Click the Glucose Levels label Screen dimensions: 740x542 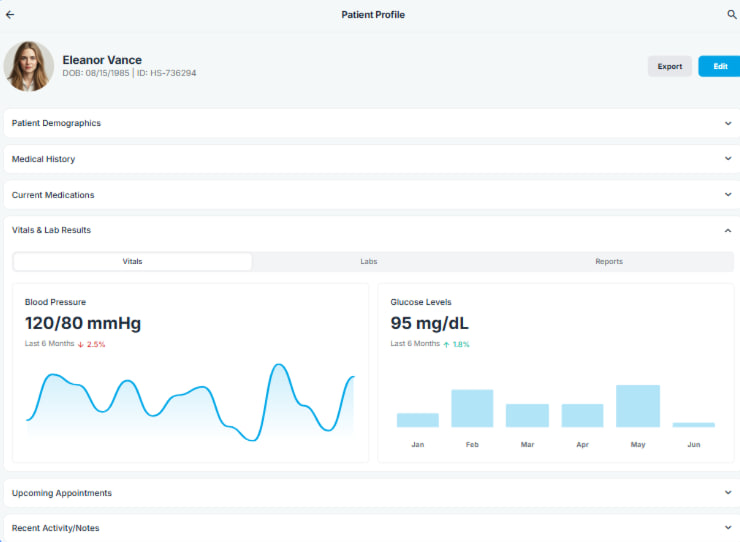pos(421,302)
